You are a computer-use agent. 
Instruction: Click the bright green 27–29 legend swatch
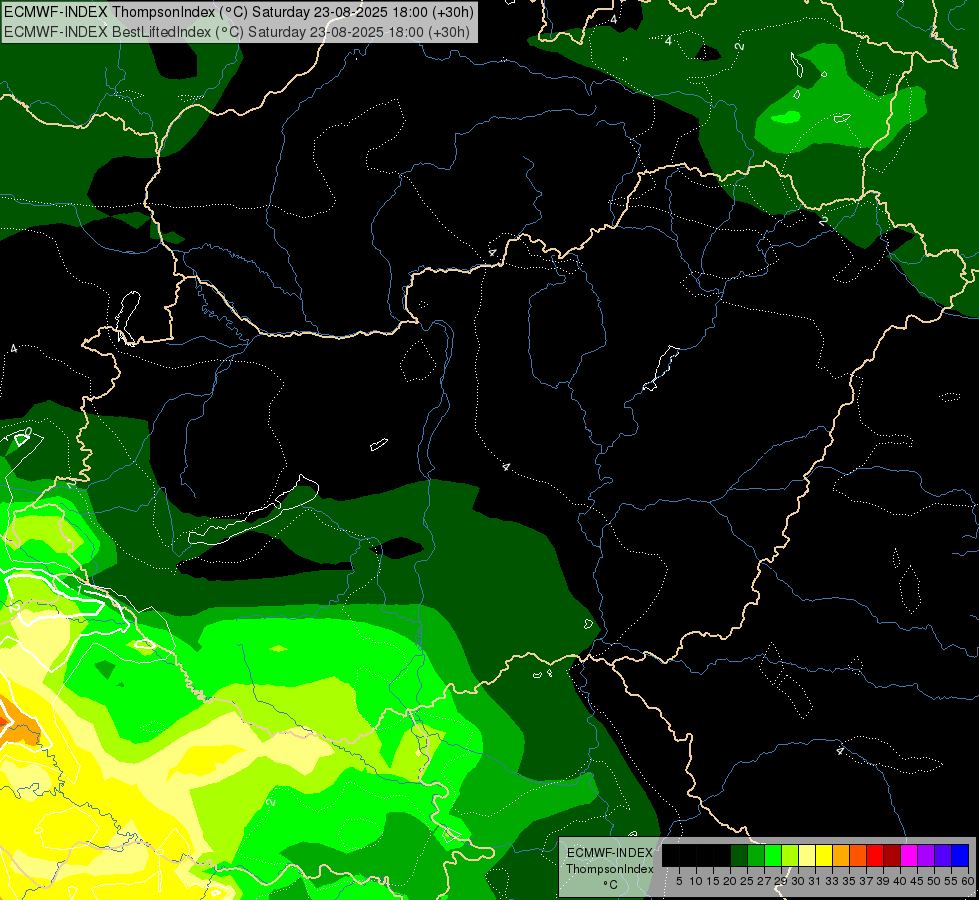point(773,856)
